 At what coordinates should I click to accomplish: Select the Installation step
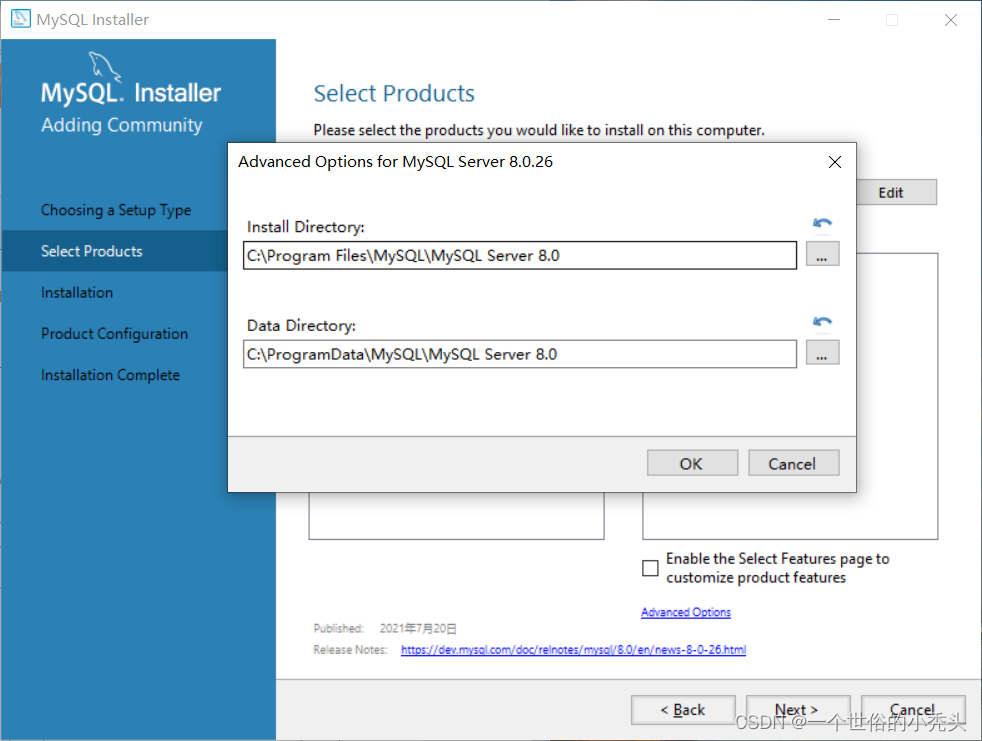[76, 293]
